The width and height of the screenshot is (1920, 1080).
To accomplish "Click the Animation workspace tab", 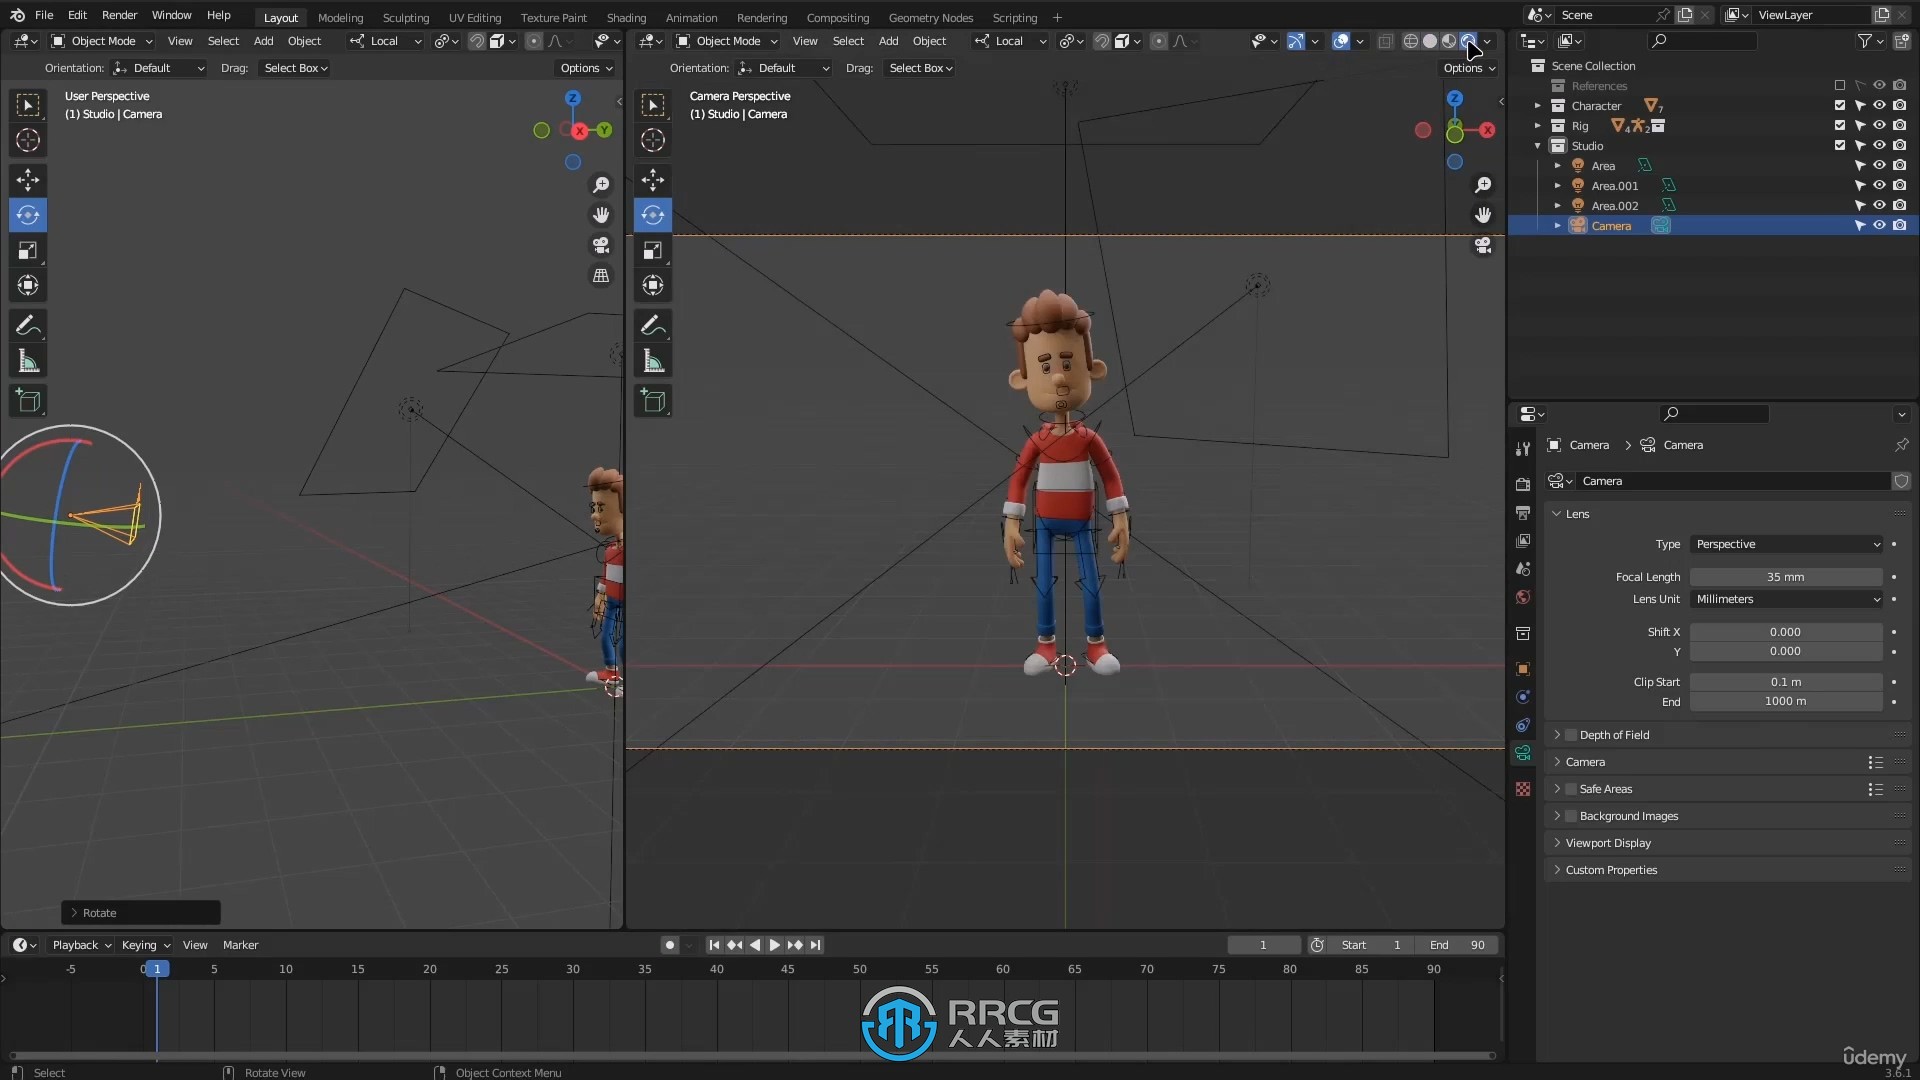I will pos(691,16).
